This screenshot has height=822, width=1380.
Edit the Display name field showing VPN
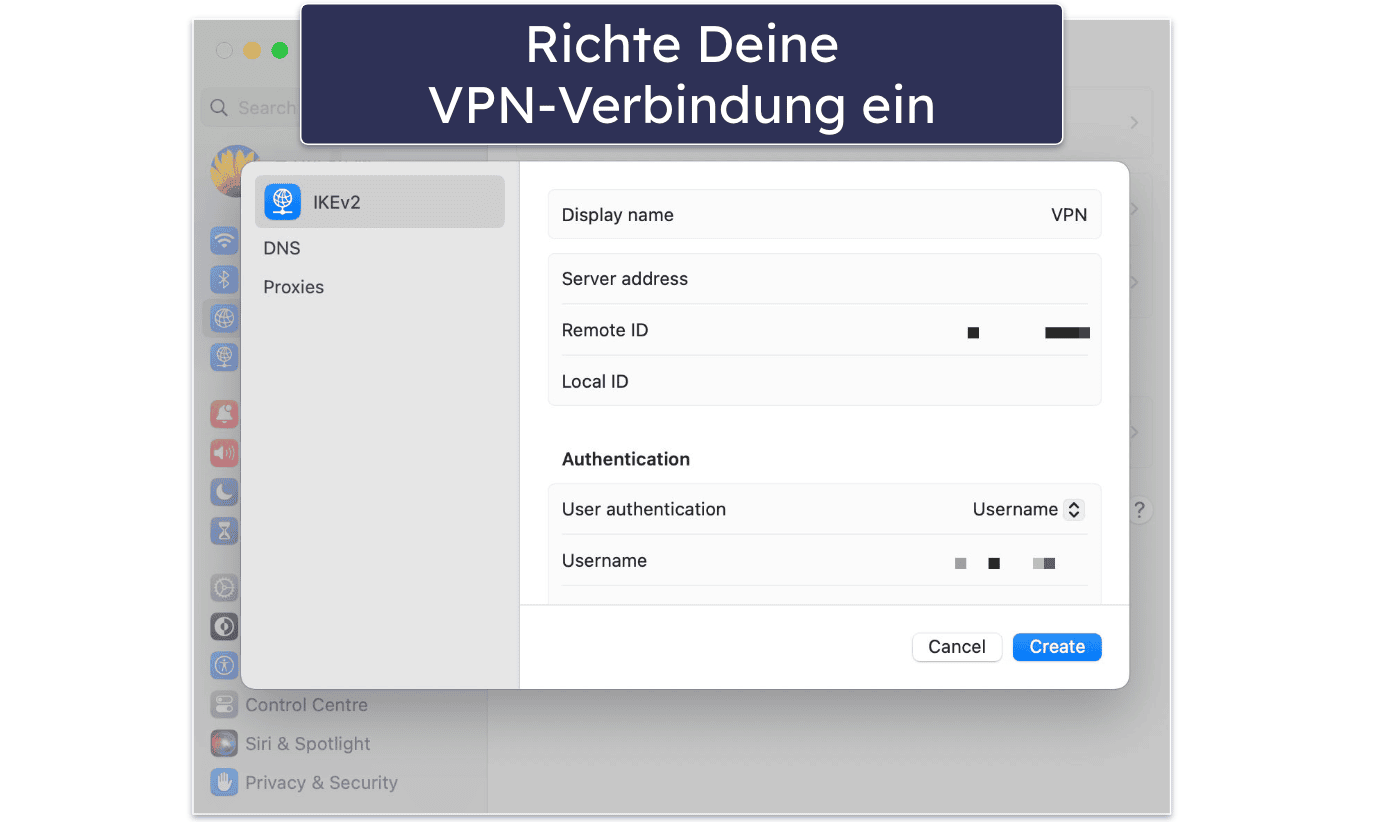pyautogui.click(x=825, y=215)
